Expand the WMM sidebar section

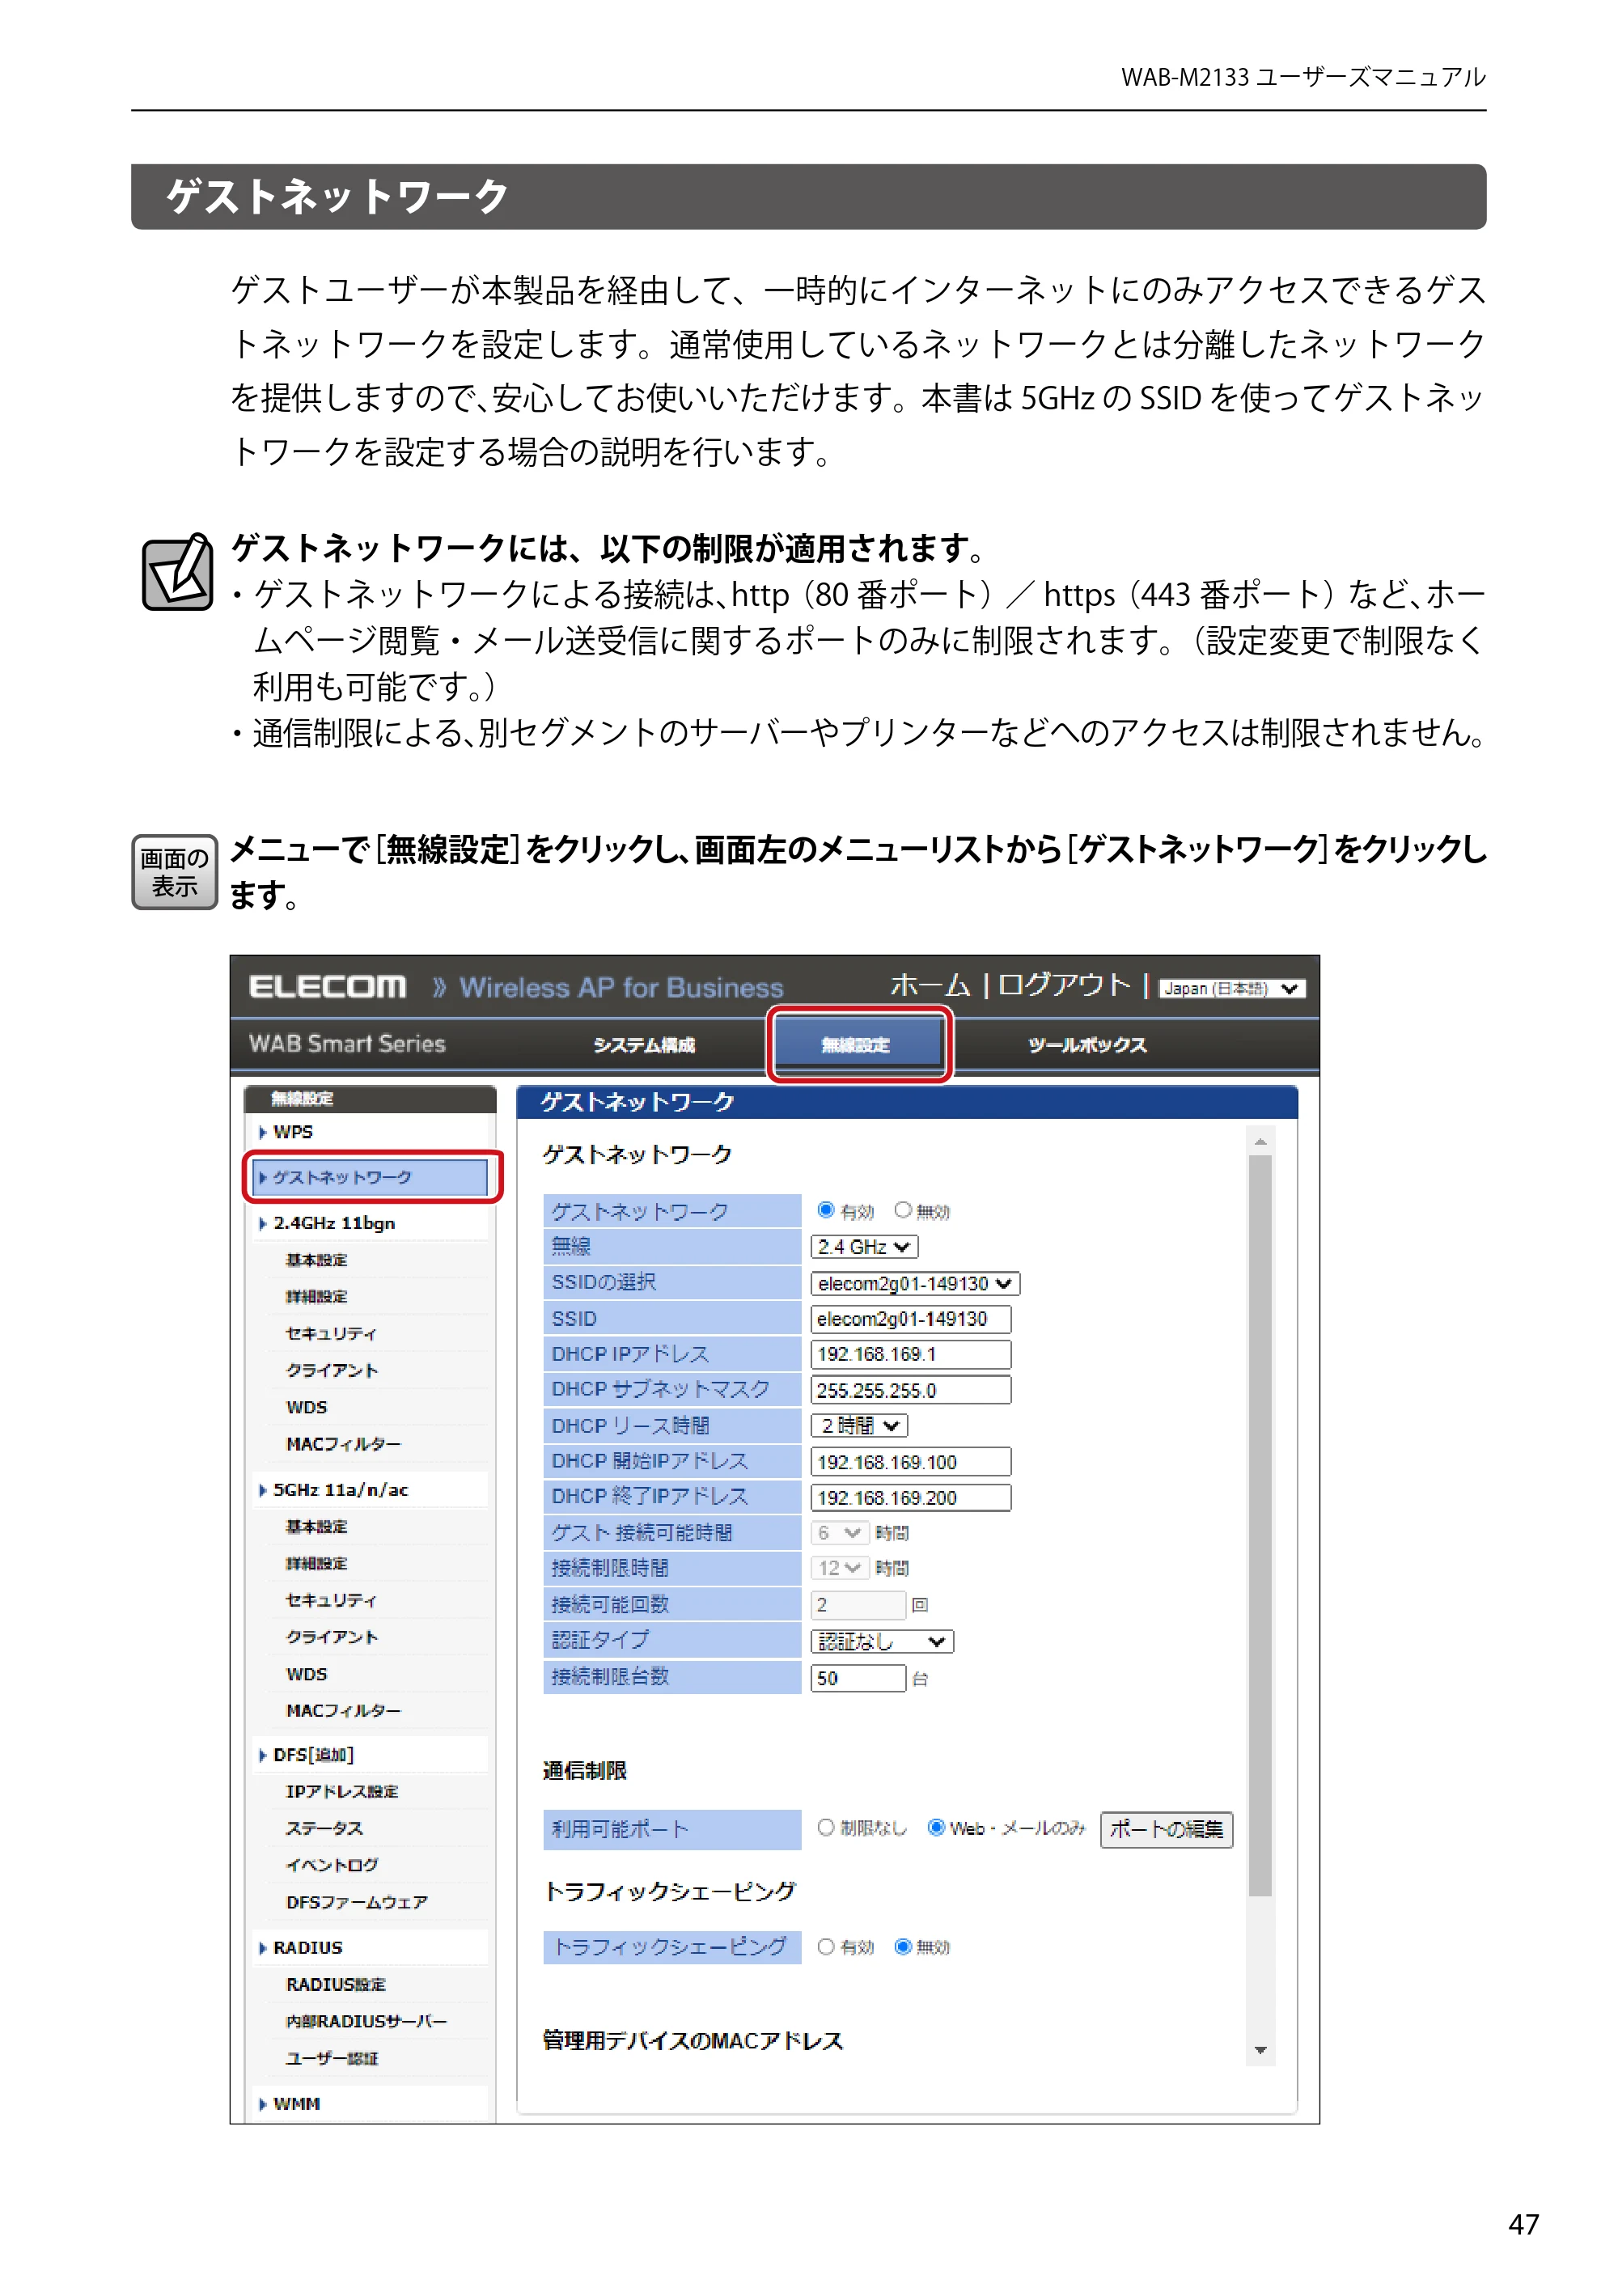(296, 2104)
